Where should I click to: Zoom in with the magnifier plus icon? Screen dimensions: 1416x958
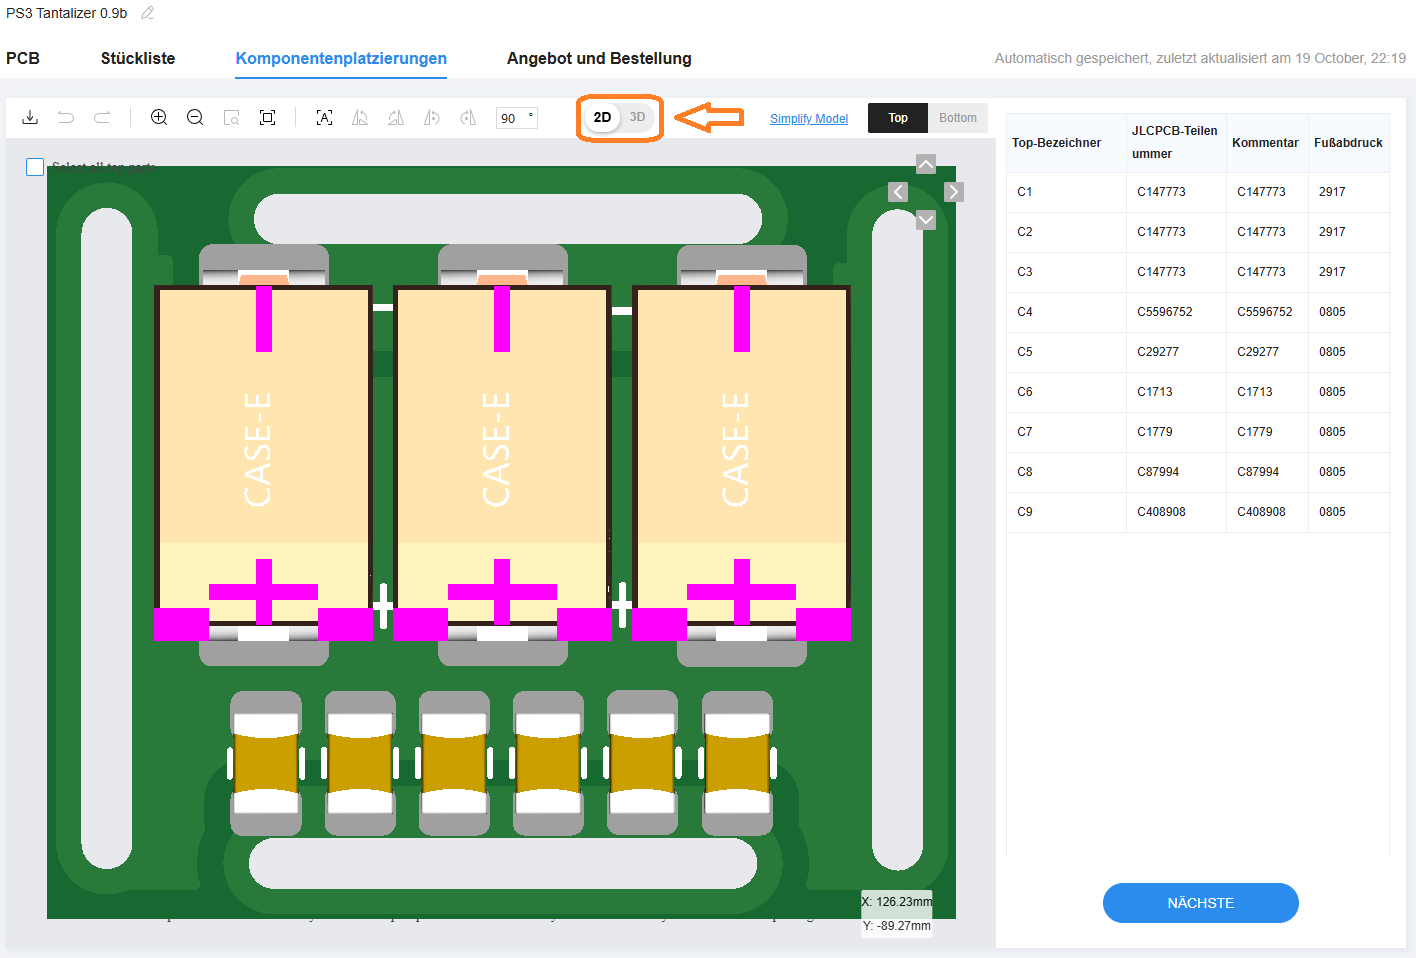click(x=159, y=118)
